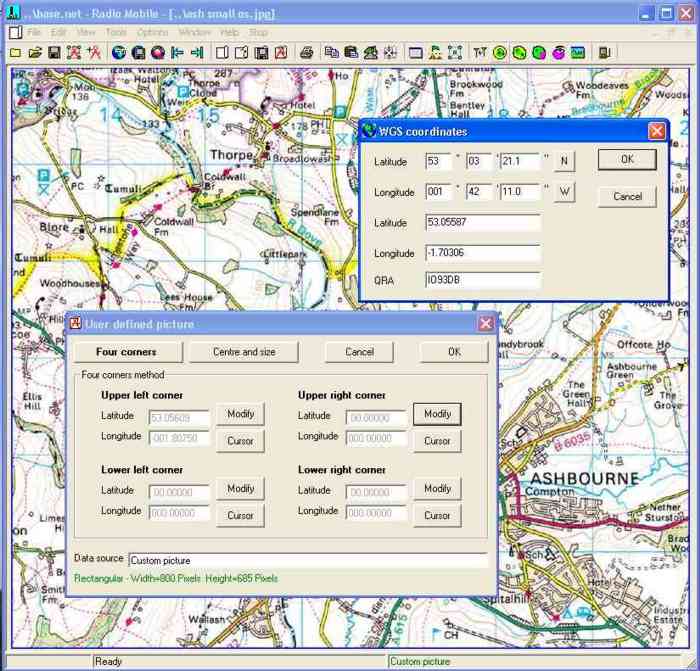Click OK in WGS coordinates dialog
Screen dimensions: 700x671
627,159
